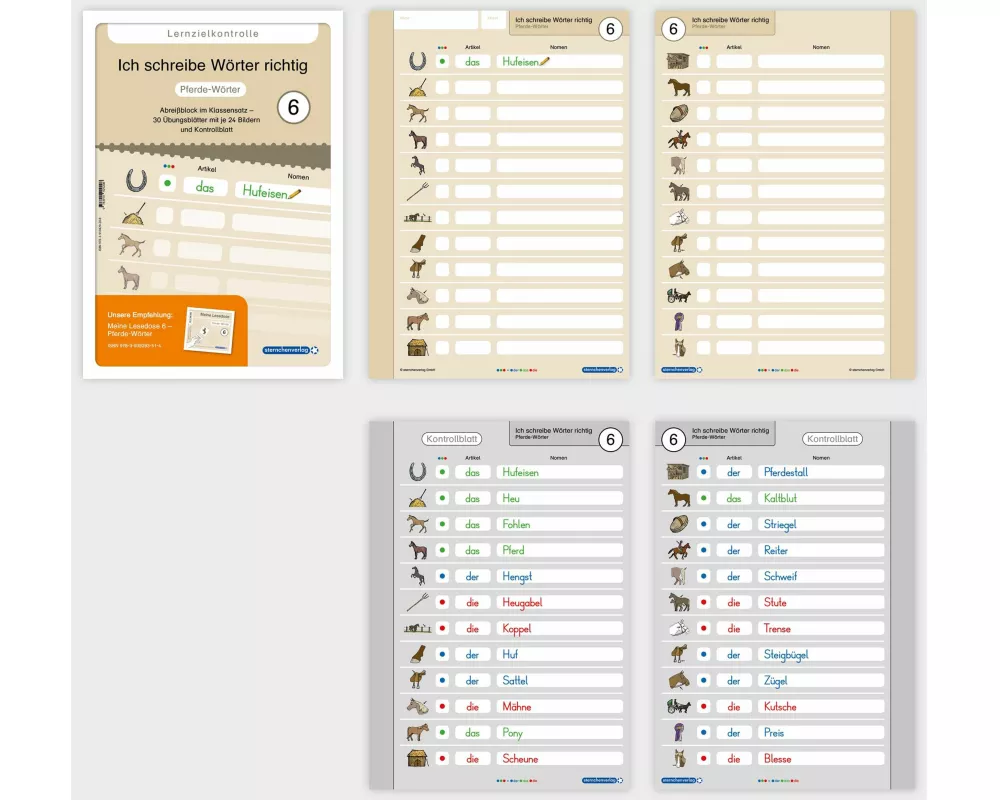Click the horseshoe picture beside 'Hufeisen' on the left Kontrollblatt

point(417,472)
